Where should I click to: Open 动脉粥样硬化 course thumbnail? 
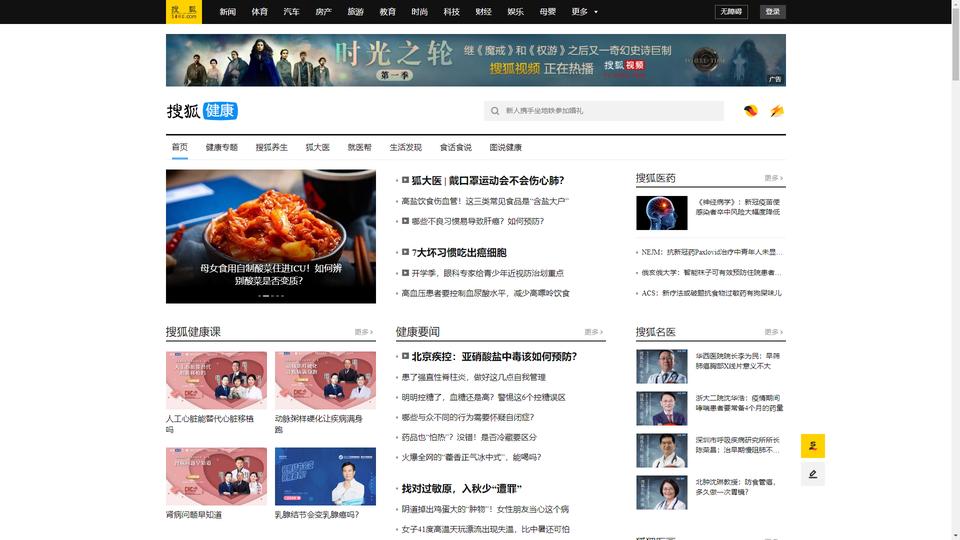(x=325, y=380)
